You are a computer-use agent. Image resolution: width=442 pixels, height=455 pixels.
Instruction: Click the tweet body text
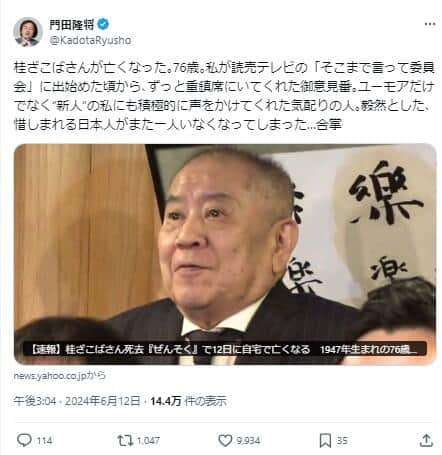224,96
